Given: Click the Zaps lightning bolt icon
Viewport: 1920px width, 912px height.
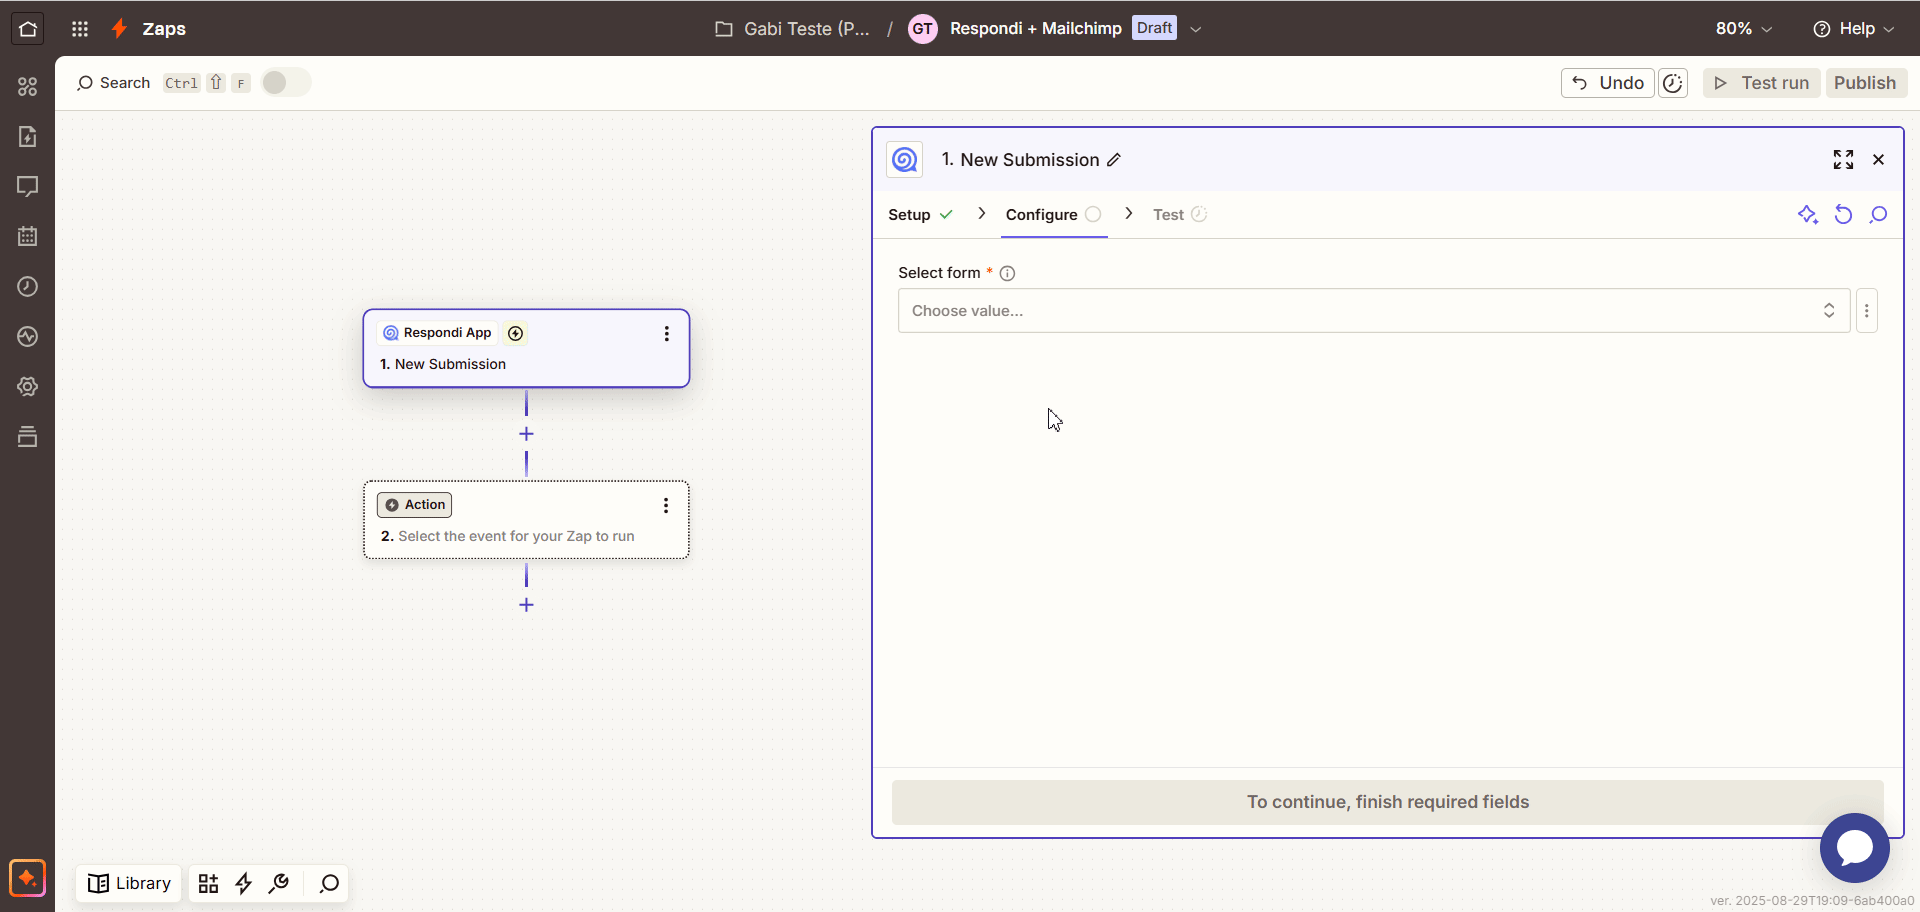Looking at the screenshot, I should point(120,28).
